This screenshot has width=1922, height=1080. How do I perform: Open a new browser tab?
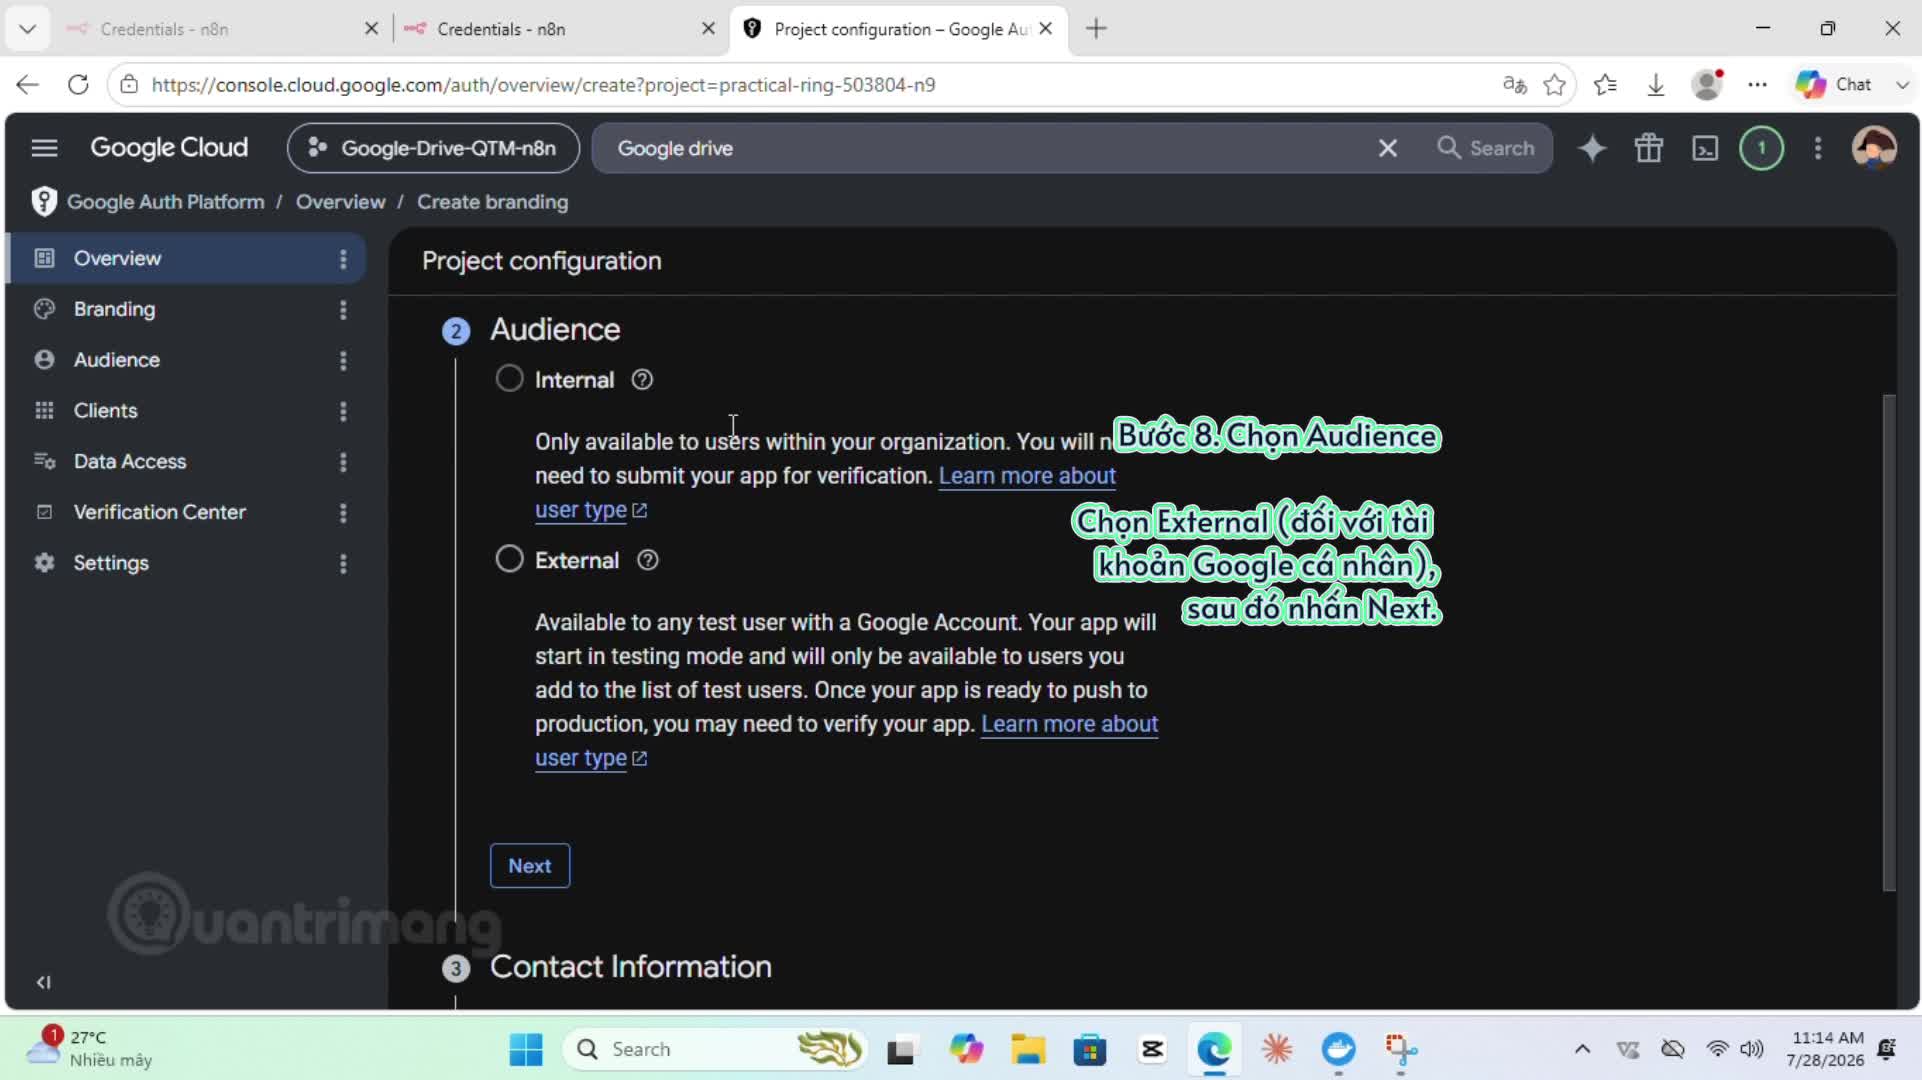[x=1097, y=29]
